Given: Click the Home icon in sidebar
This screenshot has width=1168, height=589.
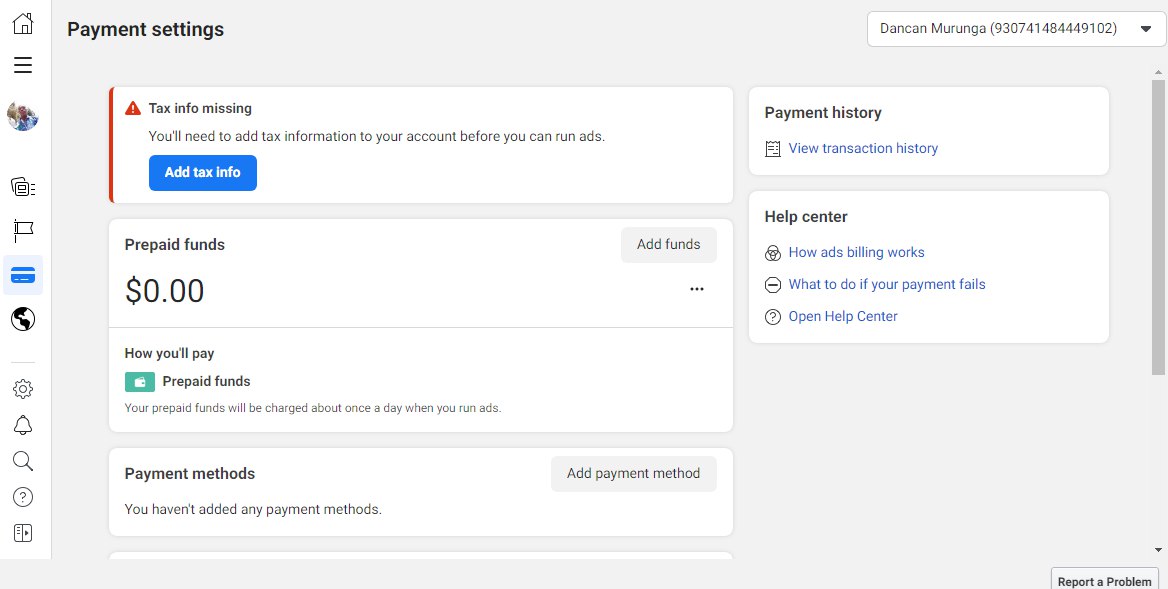Looking at the screenshot, I should tap(23, 24).
